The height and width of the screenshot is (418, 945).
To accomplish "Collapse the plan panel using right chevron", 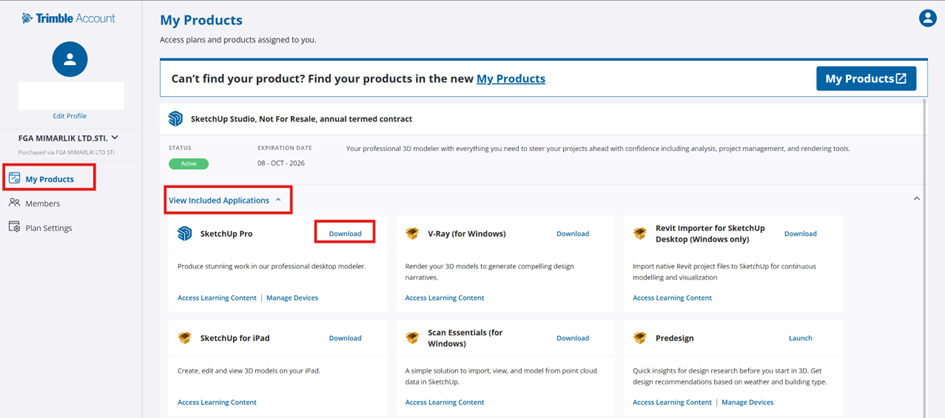I will click(x=917, y=200).
